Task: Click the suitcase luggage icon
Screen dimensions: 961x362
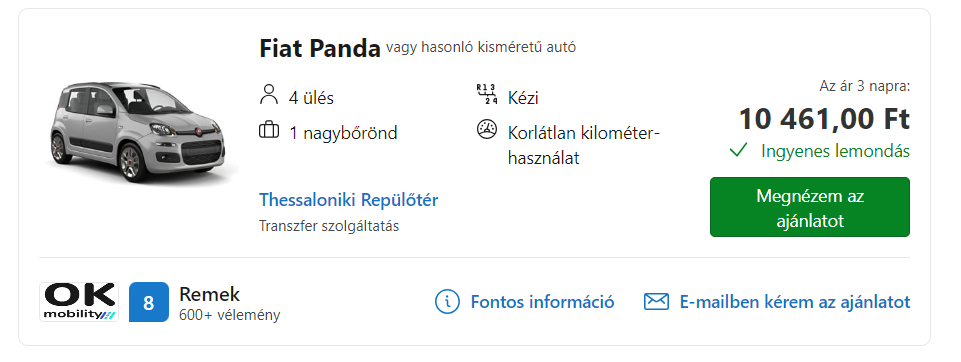Action: [268, 130]
